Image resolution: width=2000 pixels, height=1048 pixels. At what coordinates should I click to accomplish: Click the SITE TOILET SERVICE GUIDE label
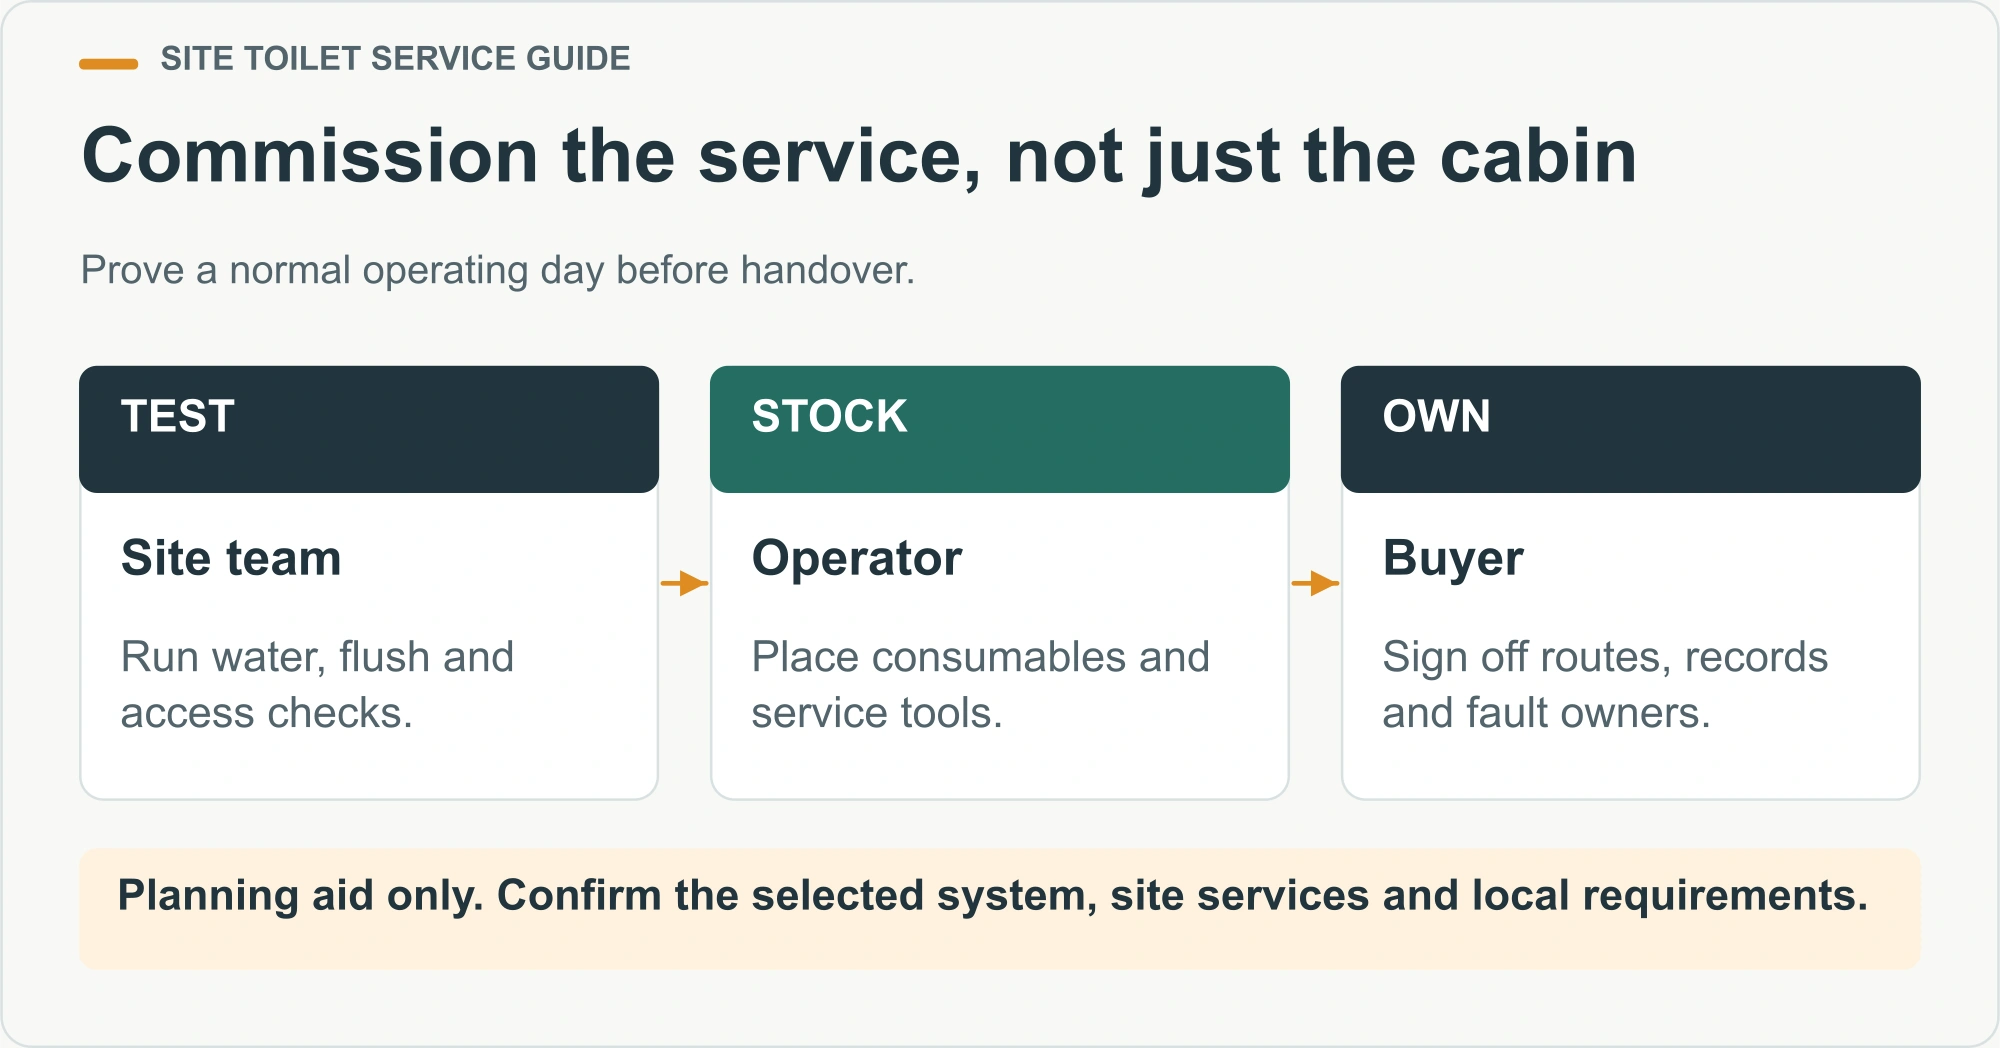point(395,59)
